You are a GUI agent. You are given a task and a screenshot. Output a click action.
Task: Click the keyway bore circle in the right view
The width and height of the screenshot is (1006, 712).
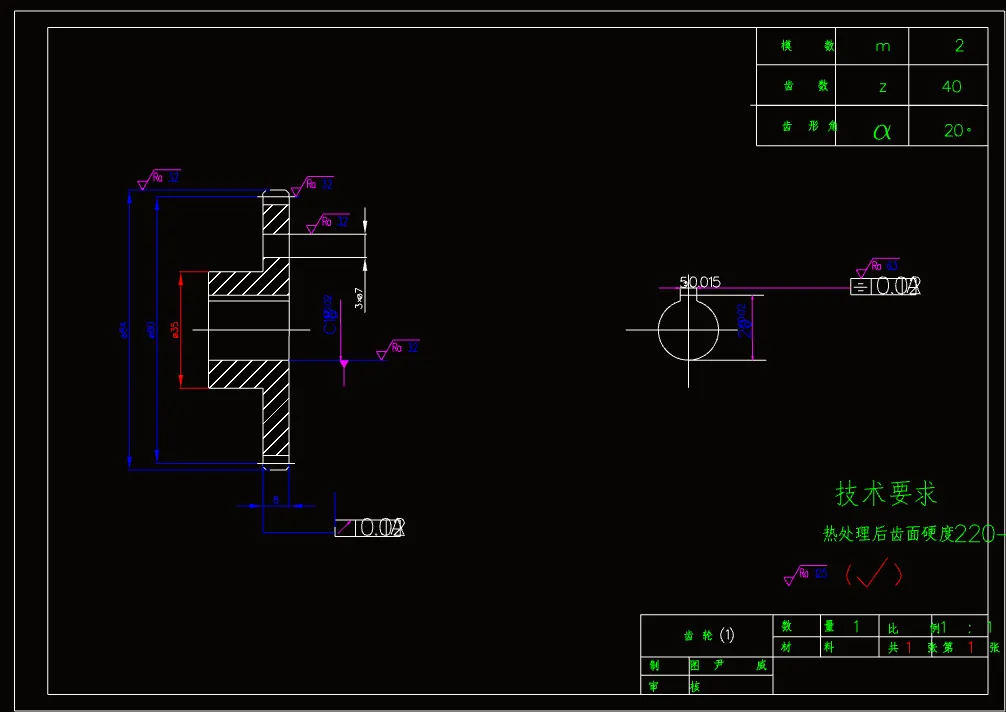click(688, 330)
